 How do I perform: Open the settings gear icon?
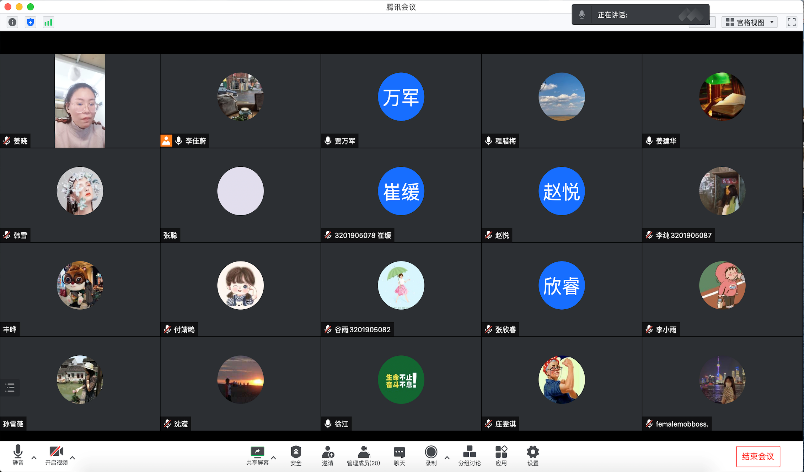click(x=533, y=454)
